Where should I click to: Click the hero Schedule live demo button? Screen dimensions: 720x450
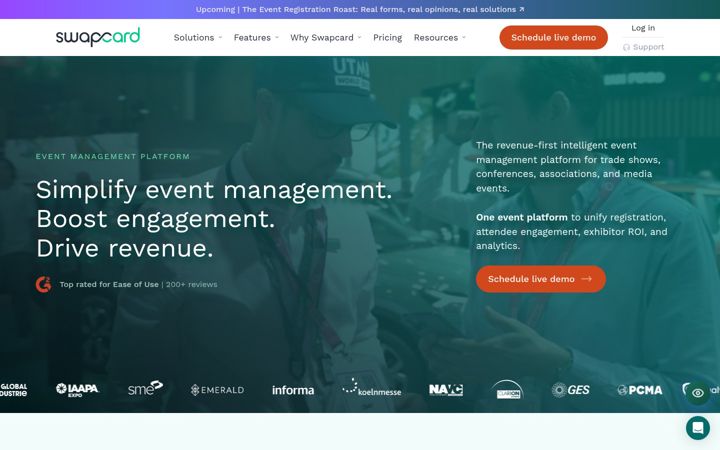(x=540, y=279)
